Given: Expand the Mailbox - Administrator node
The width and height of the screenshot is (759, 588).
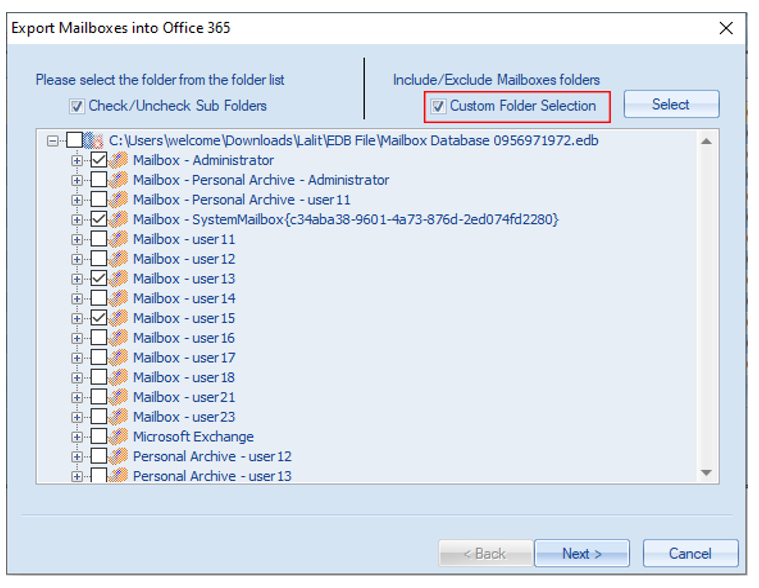Looking at the screenshot, I should [x=76, y=160].
